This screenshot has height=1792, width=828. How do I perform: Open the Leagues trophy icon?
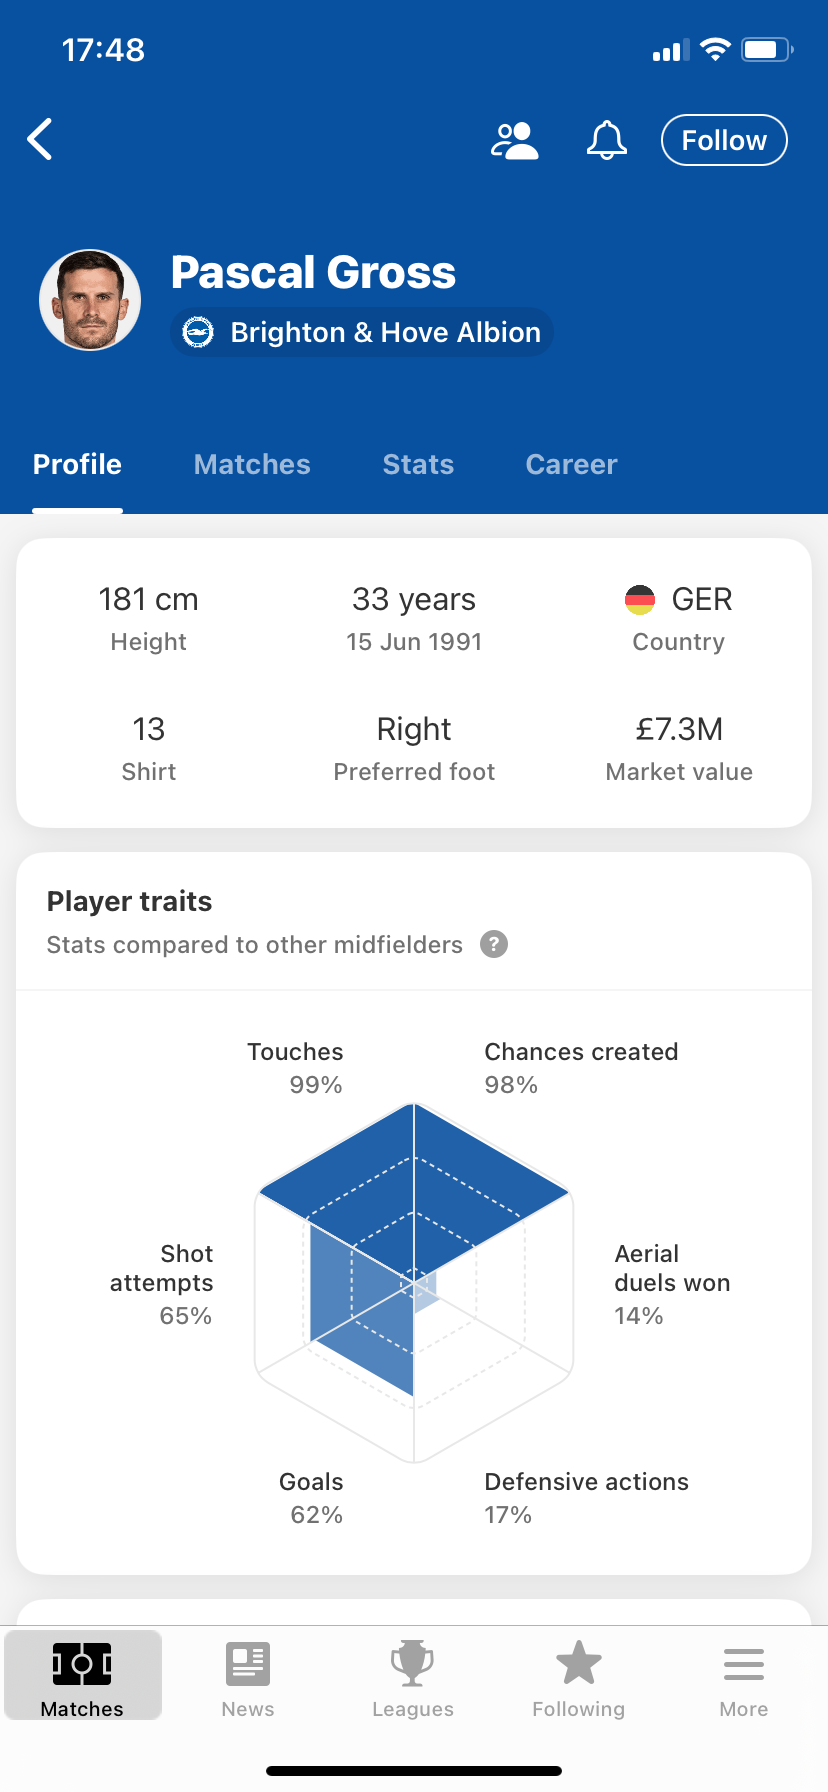[x=412, y=1665]
